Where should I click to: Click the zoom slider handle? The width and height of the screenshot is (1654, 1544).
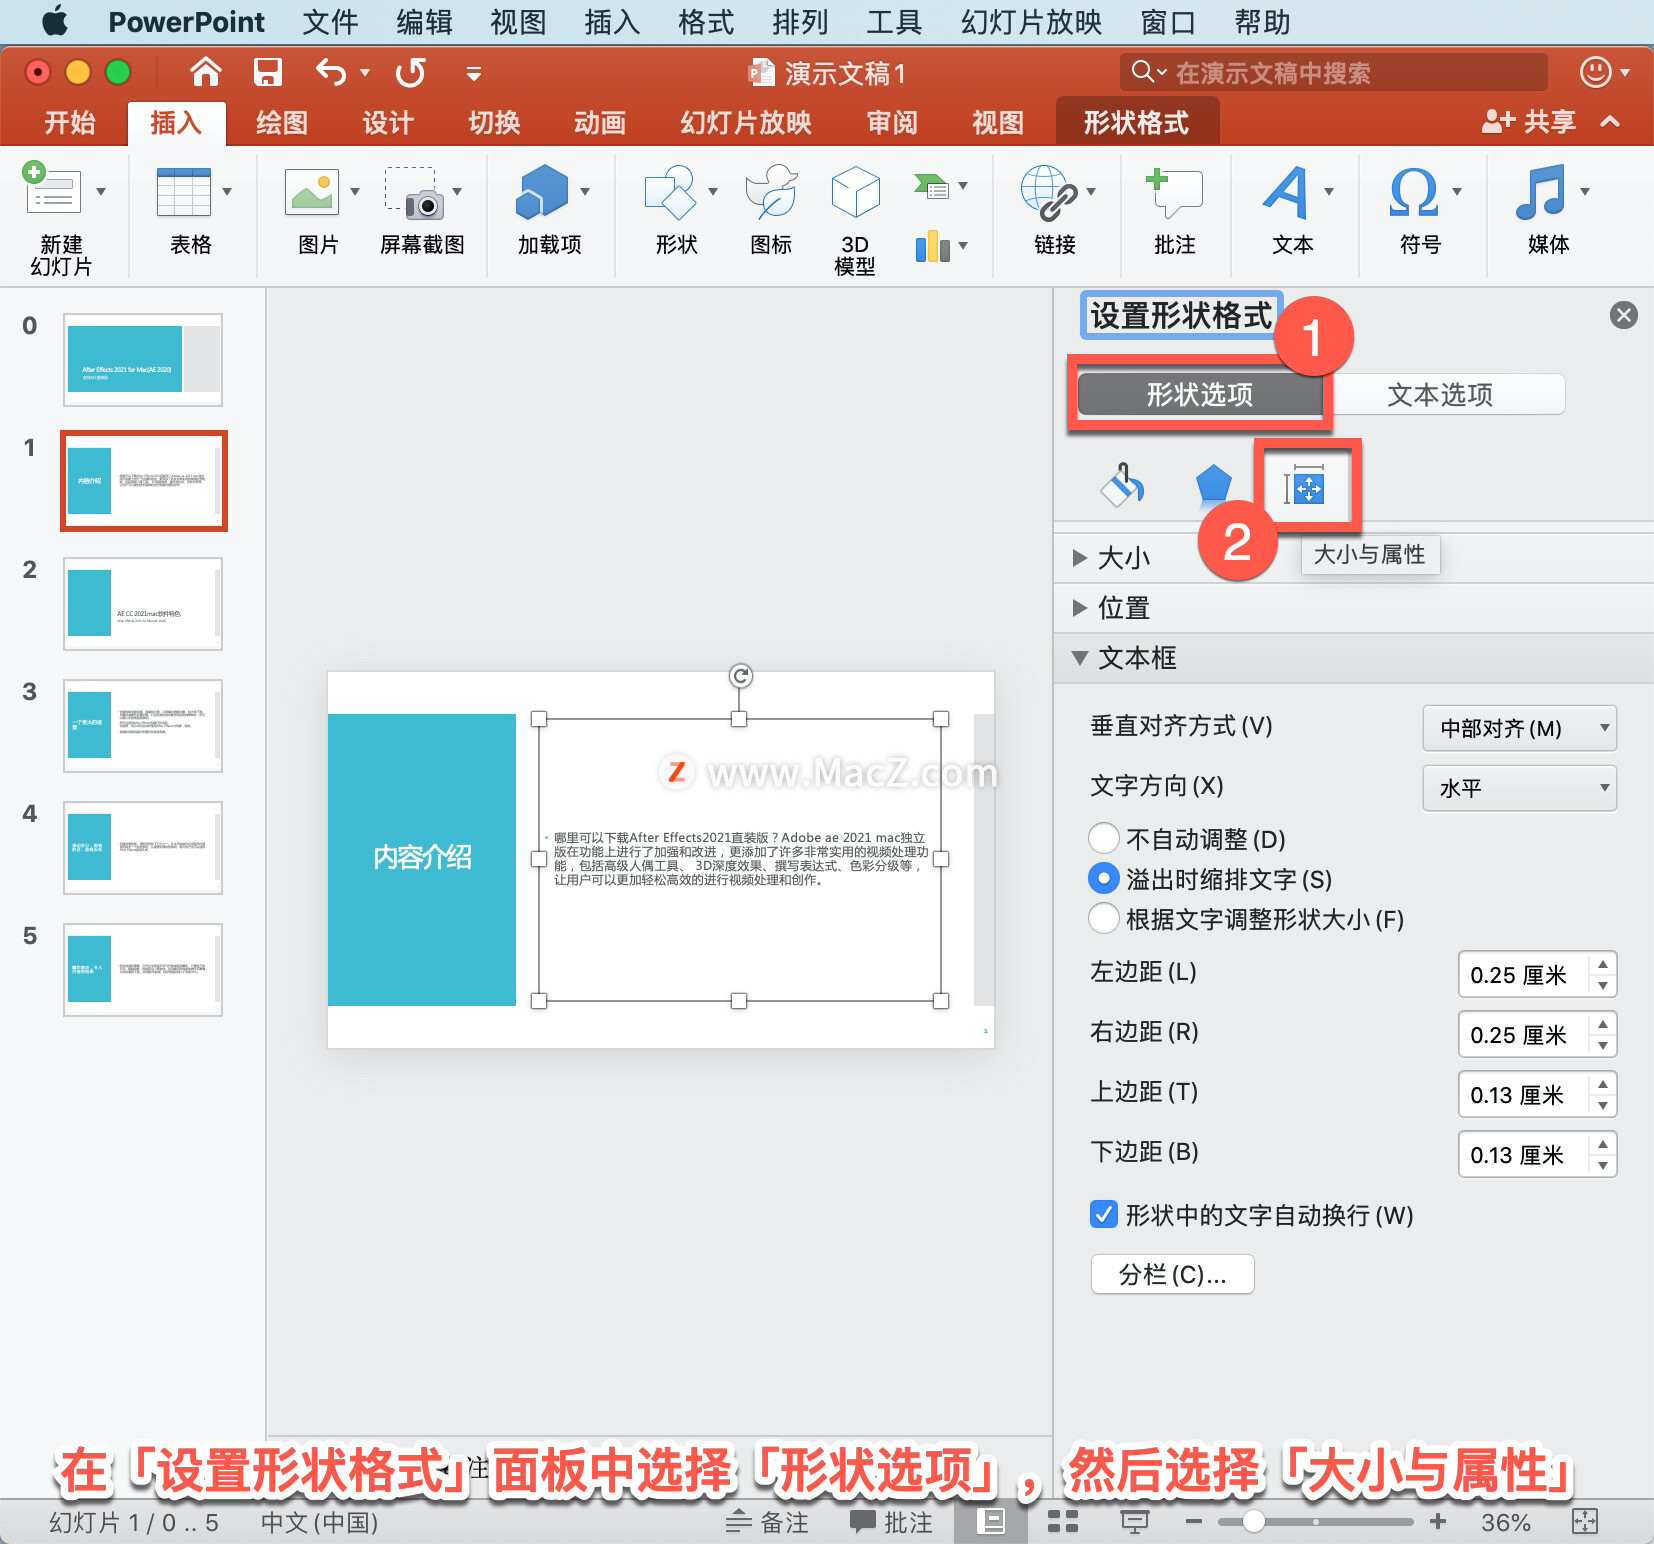point(1253,1522)
